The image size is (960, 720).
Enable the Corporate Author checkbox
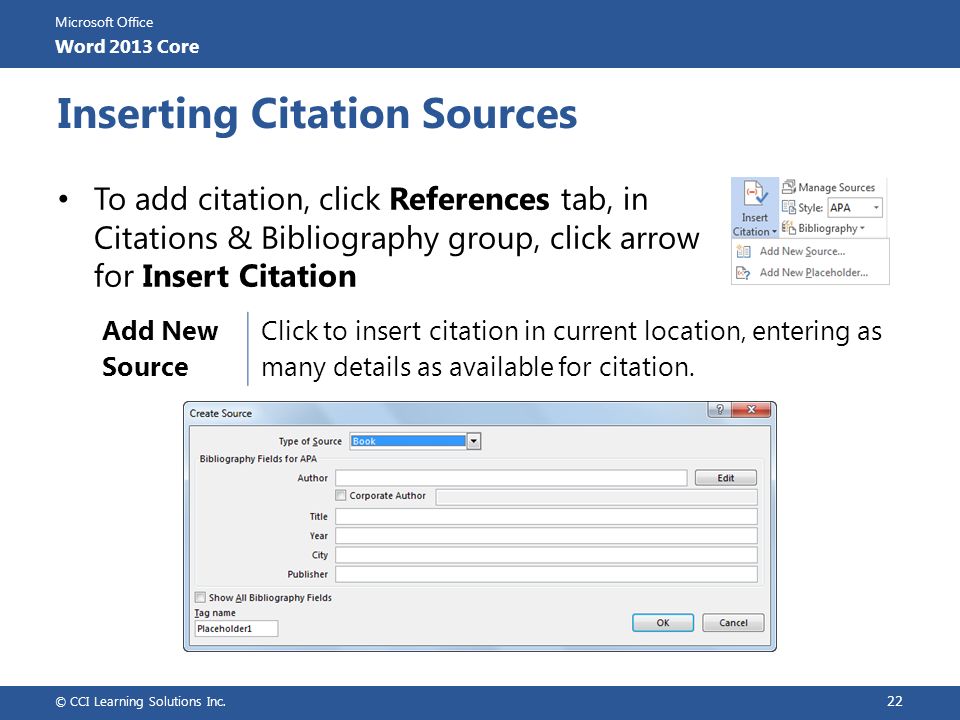[341, 495]
